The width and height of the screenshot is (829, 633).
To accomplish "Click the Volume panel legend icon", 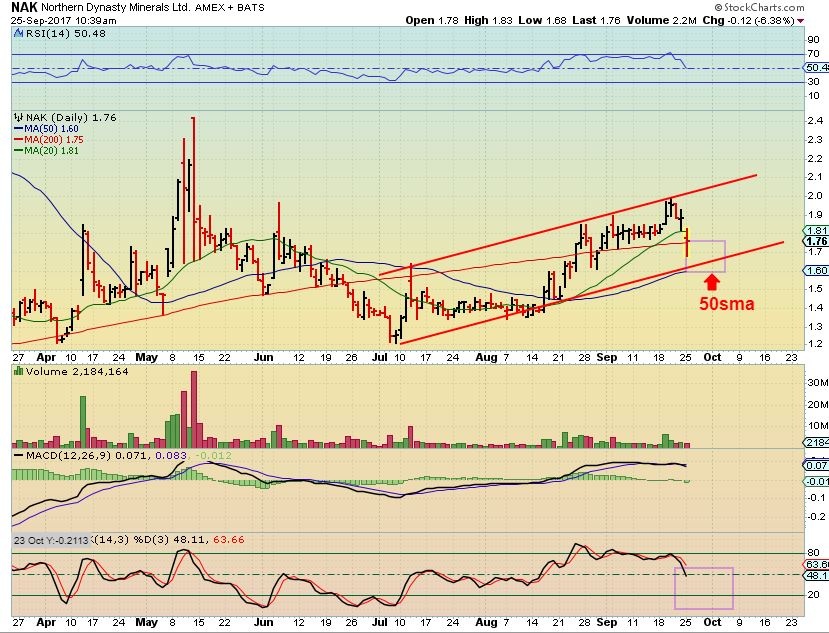I will click(x=16, y=371).
